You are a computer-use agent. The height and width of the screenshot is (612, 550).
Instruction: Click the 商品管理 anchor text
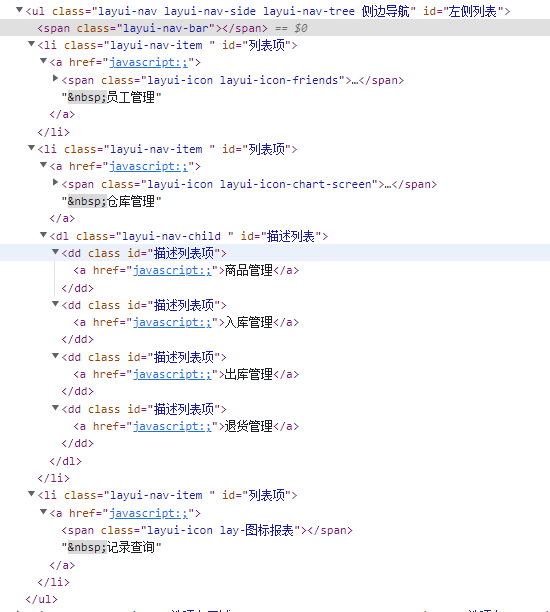click(x=249, y=270)
